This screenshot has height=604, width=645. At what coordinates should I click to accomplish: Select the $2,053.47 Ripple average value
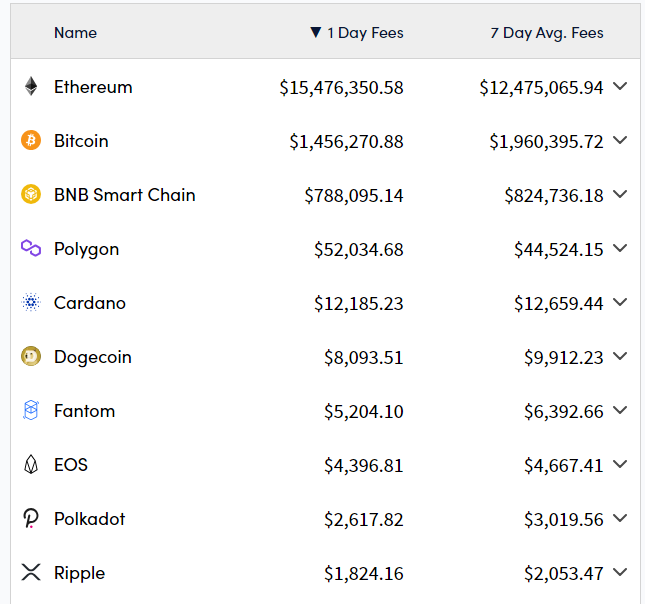click(564, 574)
